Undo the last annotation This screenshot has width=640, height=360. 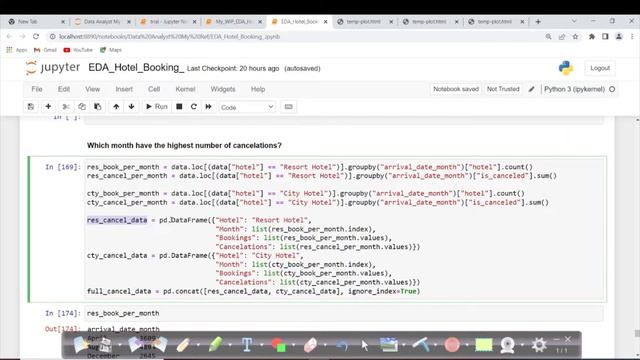(342, 345)
